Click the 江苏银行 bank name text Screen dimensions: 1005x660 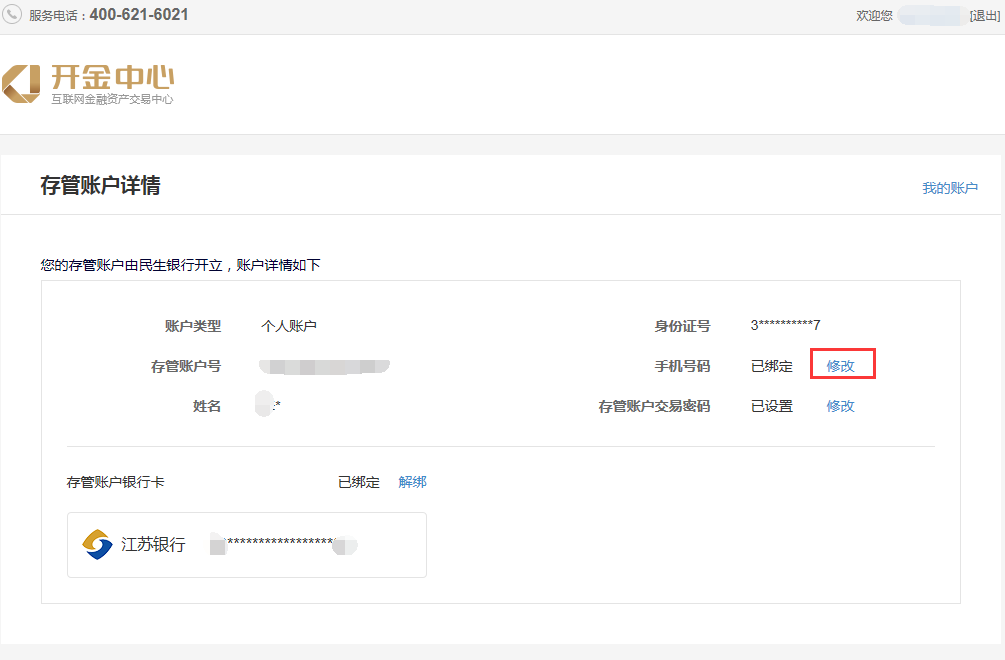[153, 545]
